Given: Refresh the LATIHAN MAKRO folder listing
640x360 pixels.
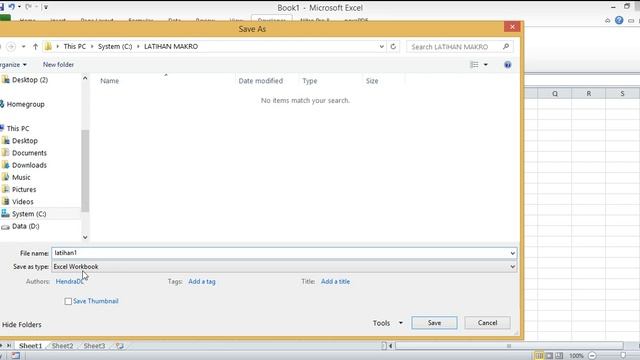Looking at the screenshot, I should pos(393,47).
